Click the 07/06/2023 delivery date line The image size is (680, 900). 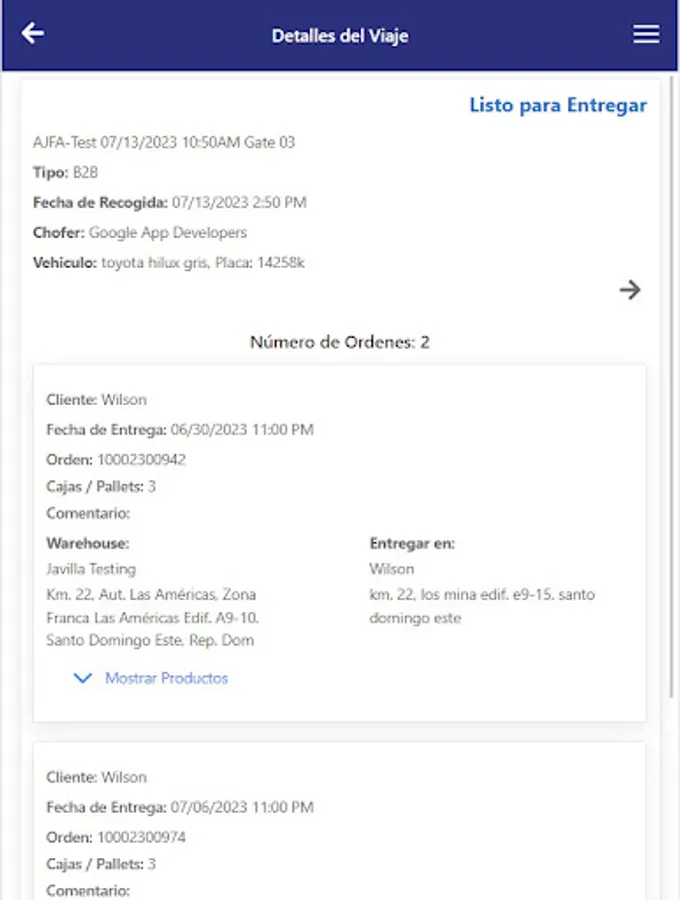click(180, 807)
